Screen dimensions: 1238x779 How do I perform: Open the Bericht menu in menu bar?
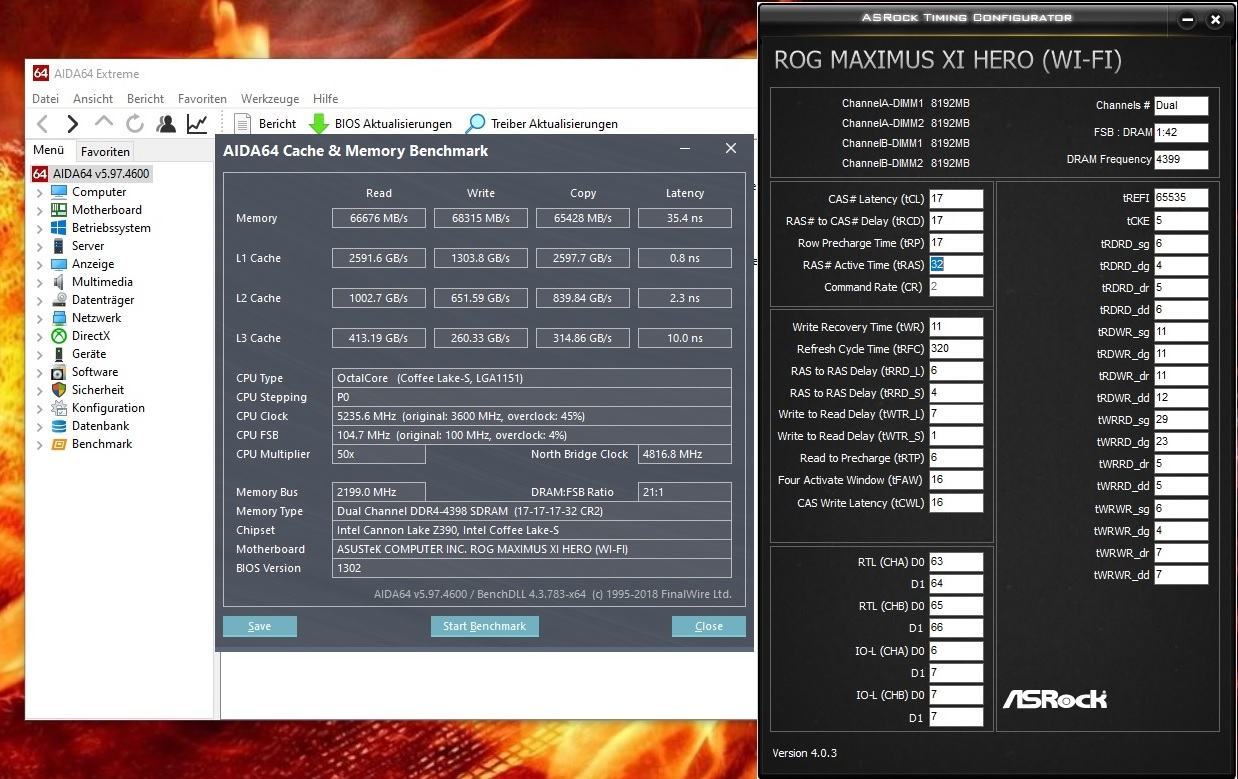[x=145, y=99]
